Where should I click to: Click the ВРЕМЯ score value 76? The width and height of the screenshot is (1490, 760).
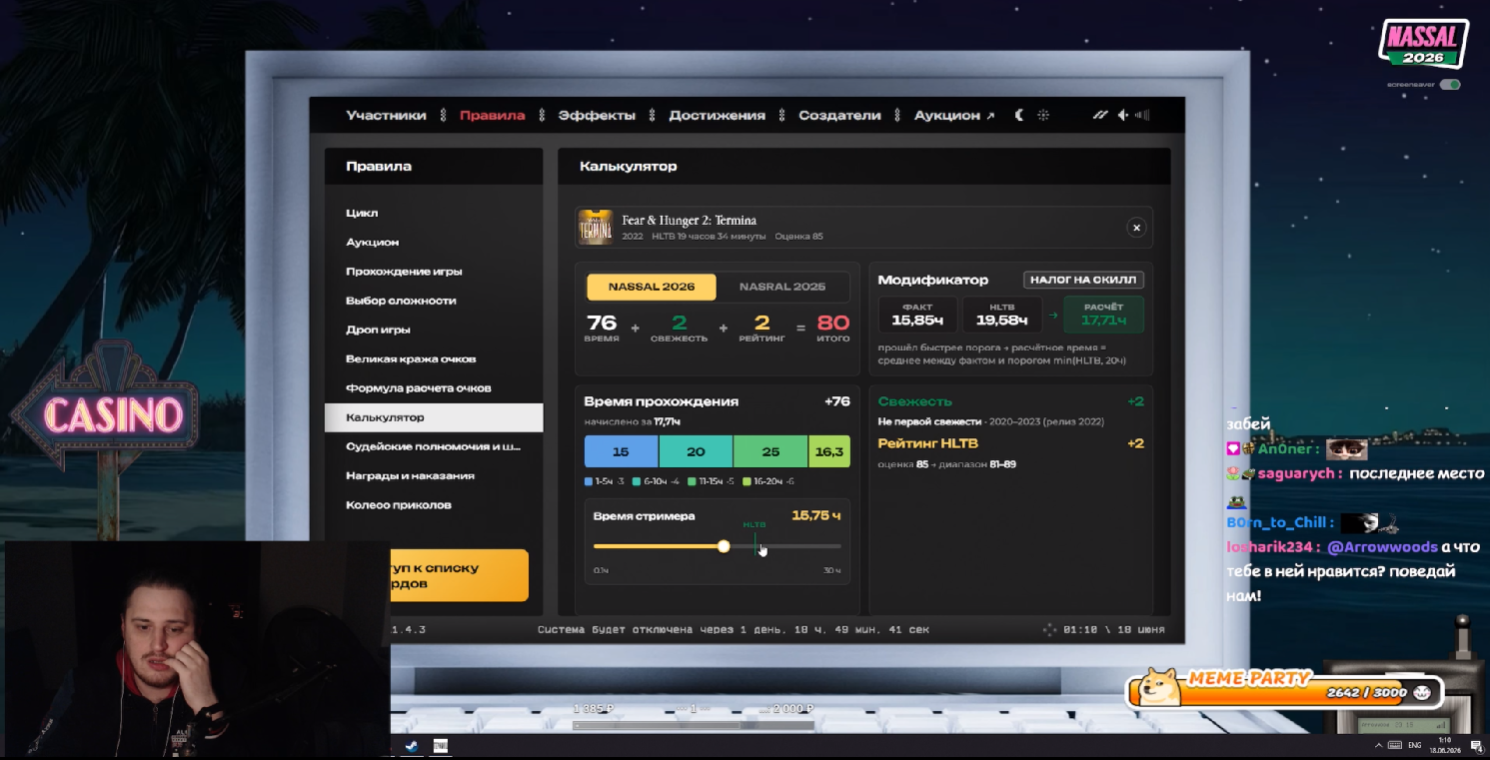pos(602,327)
